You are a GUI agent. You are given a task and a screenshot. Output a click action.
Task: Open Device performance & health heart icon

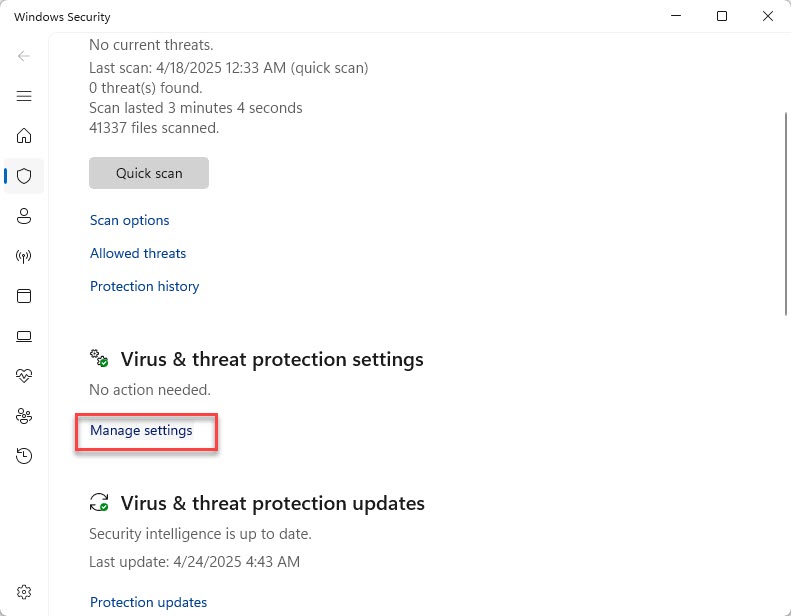[24, 376]
